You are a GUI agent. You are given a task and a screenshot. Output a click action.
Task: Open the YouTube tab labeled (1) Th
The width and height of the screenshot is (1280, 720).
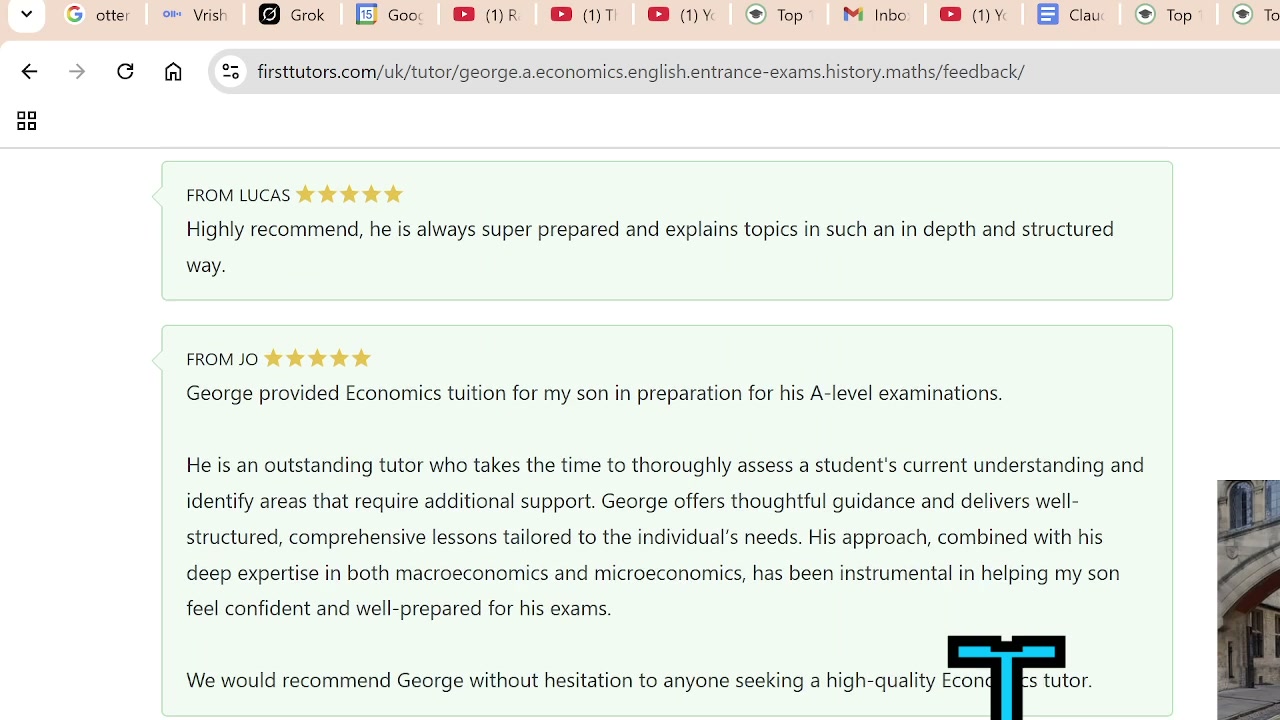tap(584, 15)
